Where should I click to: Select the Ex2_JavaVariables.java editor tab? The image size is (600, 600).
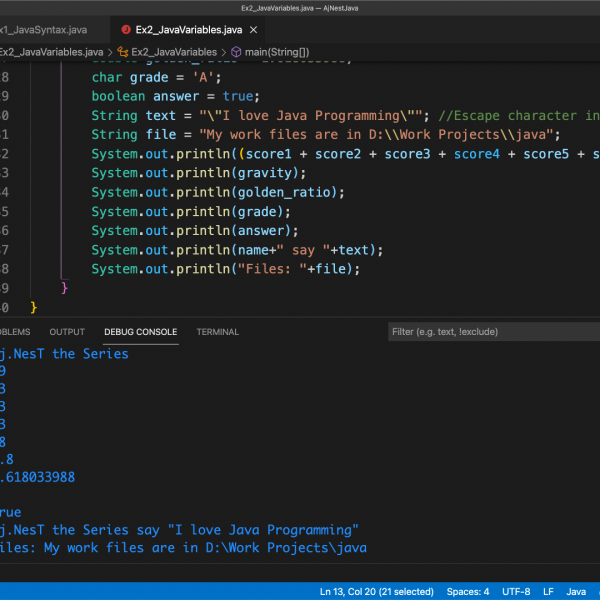coord(188,29)
